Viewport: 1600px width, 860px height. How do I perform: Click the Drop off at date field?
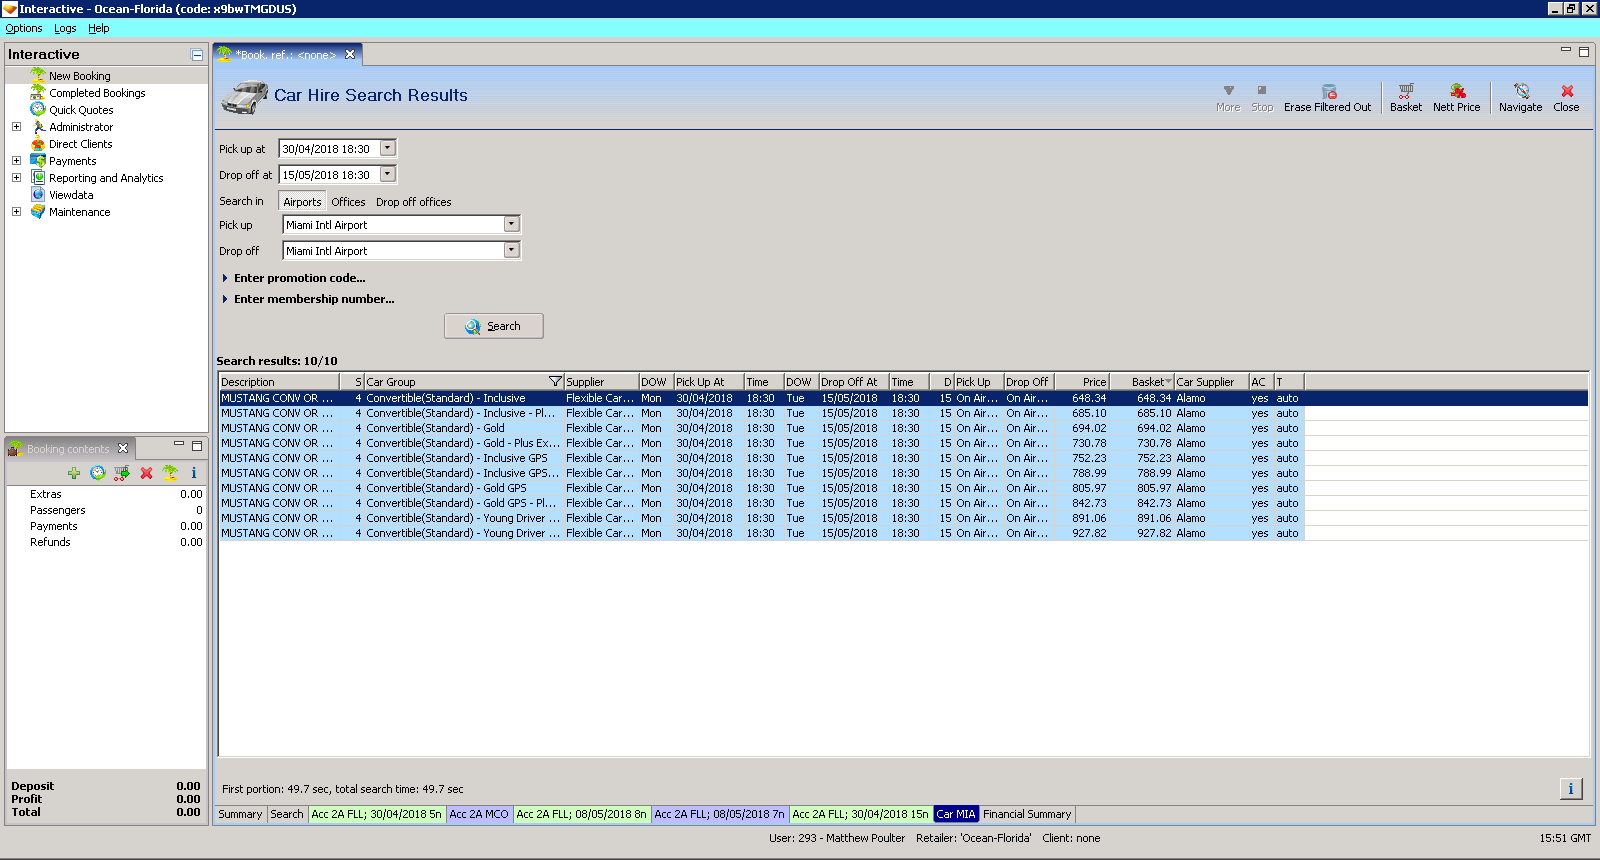pyautogui.click(x=329, y=174)
